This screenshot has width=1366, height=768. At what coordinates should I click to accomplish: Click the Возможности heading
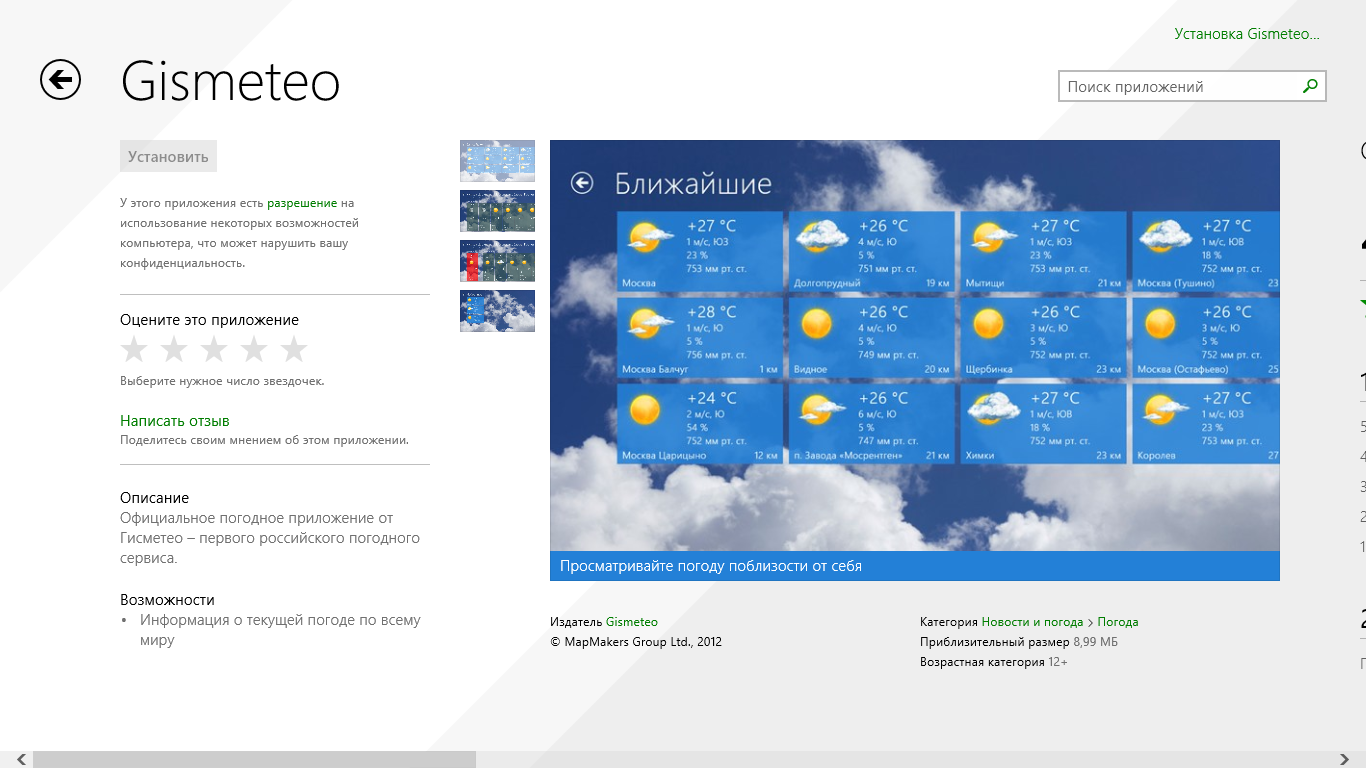167,600
